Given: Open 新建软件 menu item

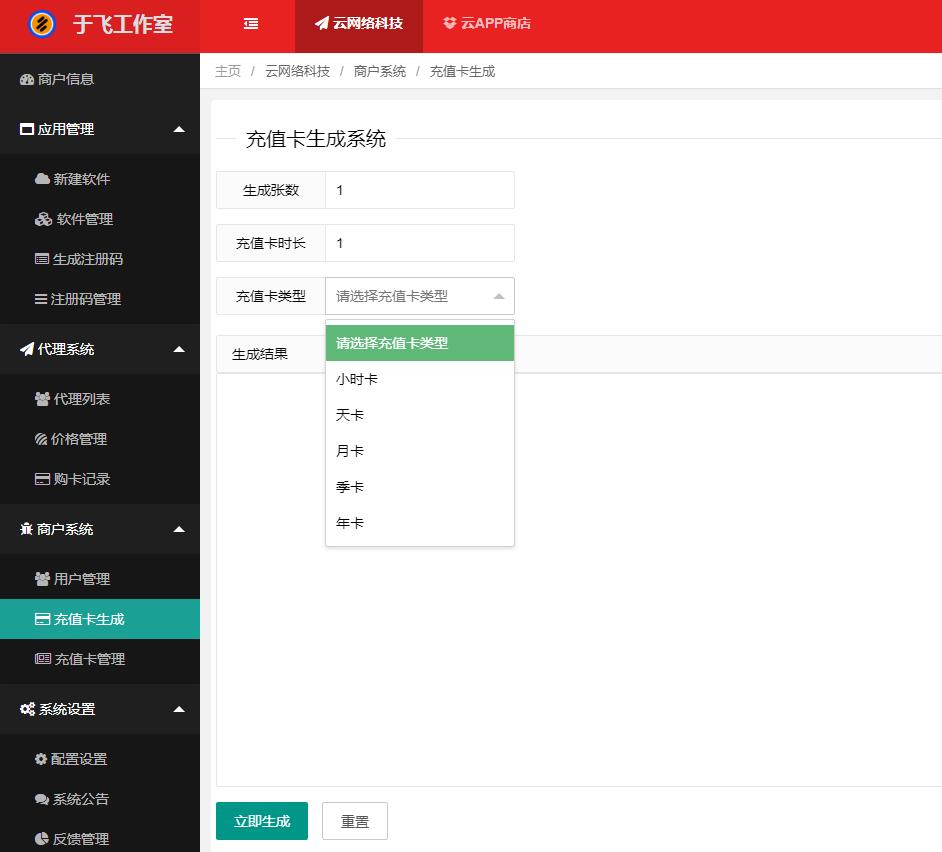Looking at the screenshot, I should pyautogui.click(x=100, y=179).
